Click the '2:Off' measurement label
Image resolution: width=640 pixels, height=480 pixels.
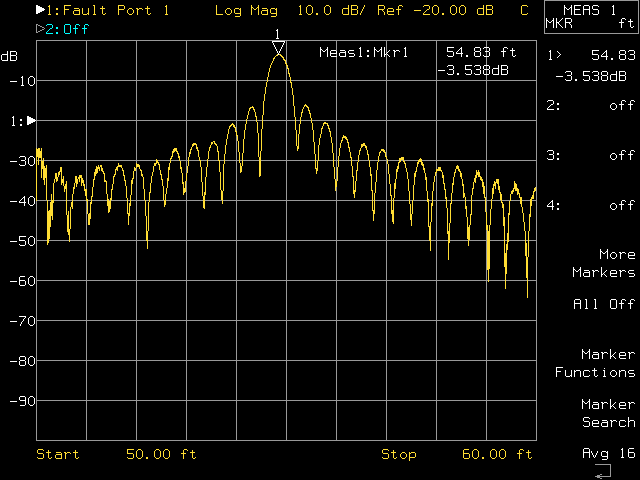click(67, 29)
